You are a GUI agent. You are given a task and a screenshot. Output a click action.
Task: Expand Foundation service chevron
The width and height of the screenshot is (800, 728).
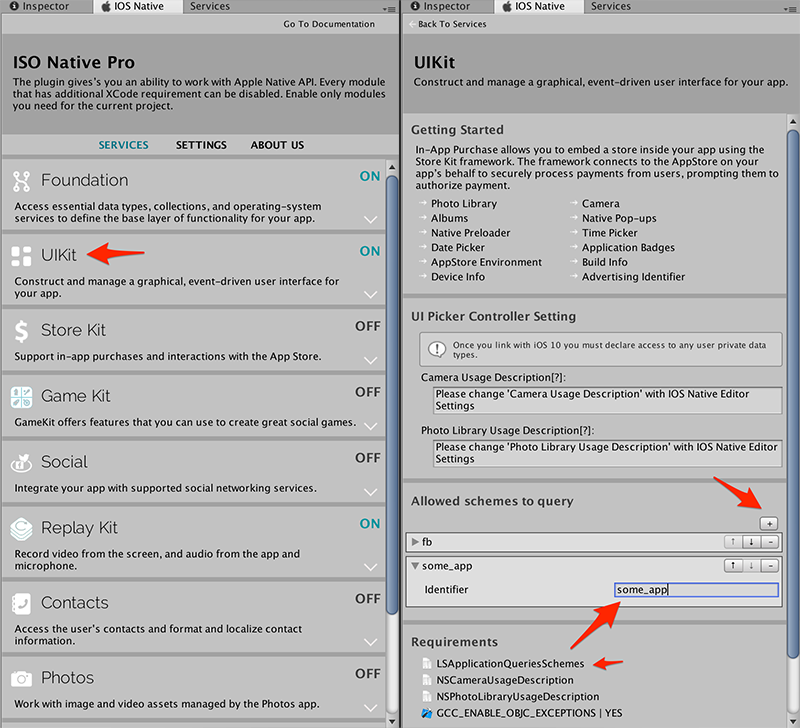(x=370, y=219)
